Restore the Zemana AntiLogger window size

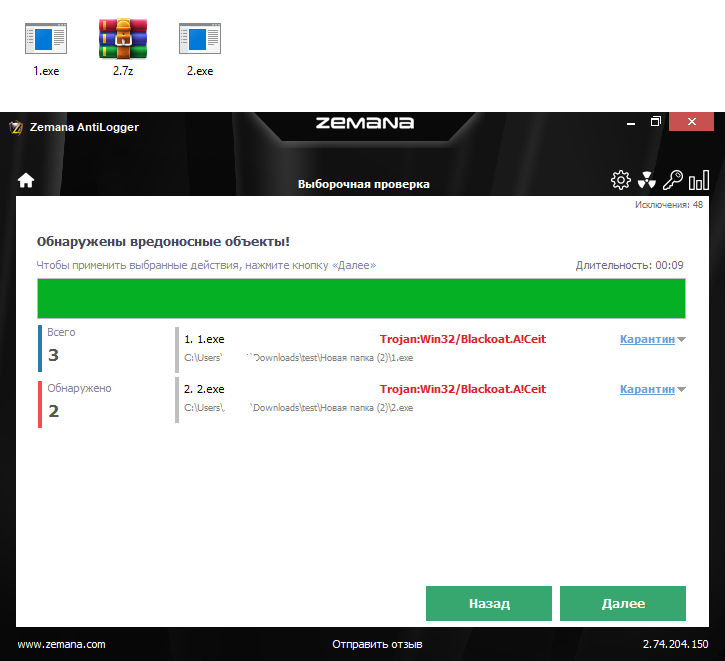tap(656, 122)
